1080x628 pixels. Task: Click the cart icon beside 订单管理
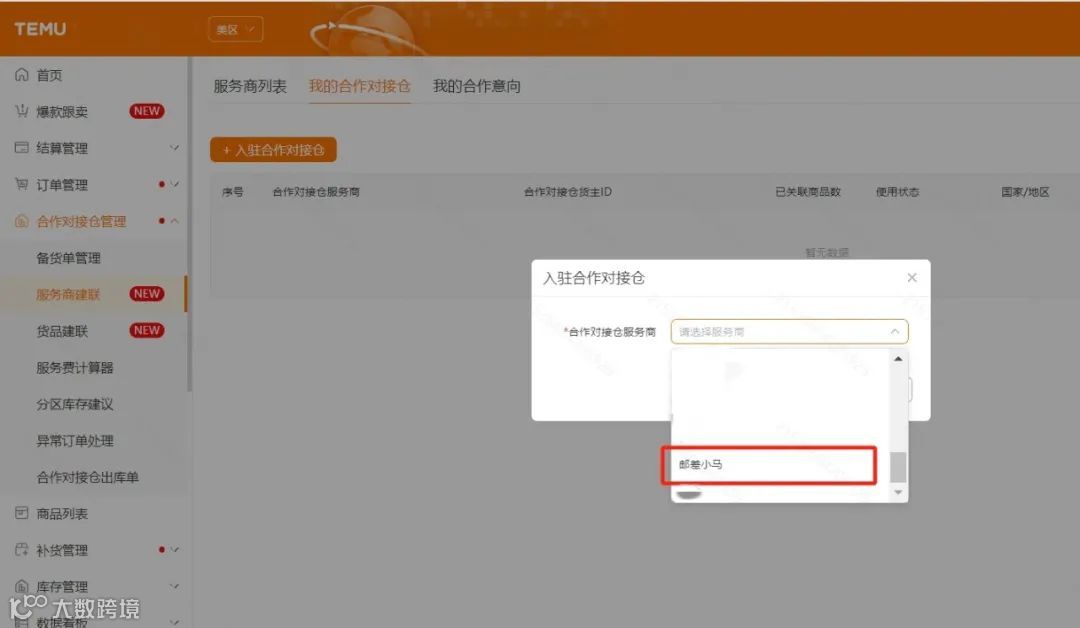pos(22,184)
